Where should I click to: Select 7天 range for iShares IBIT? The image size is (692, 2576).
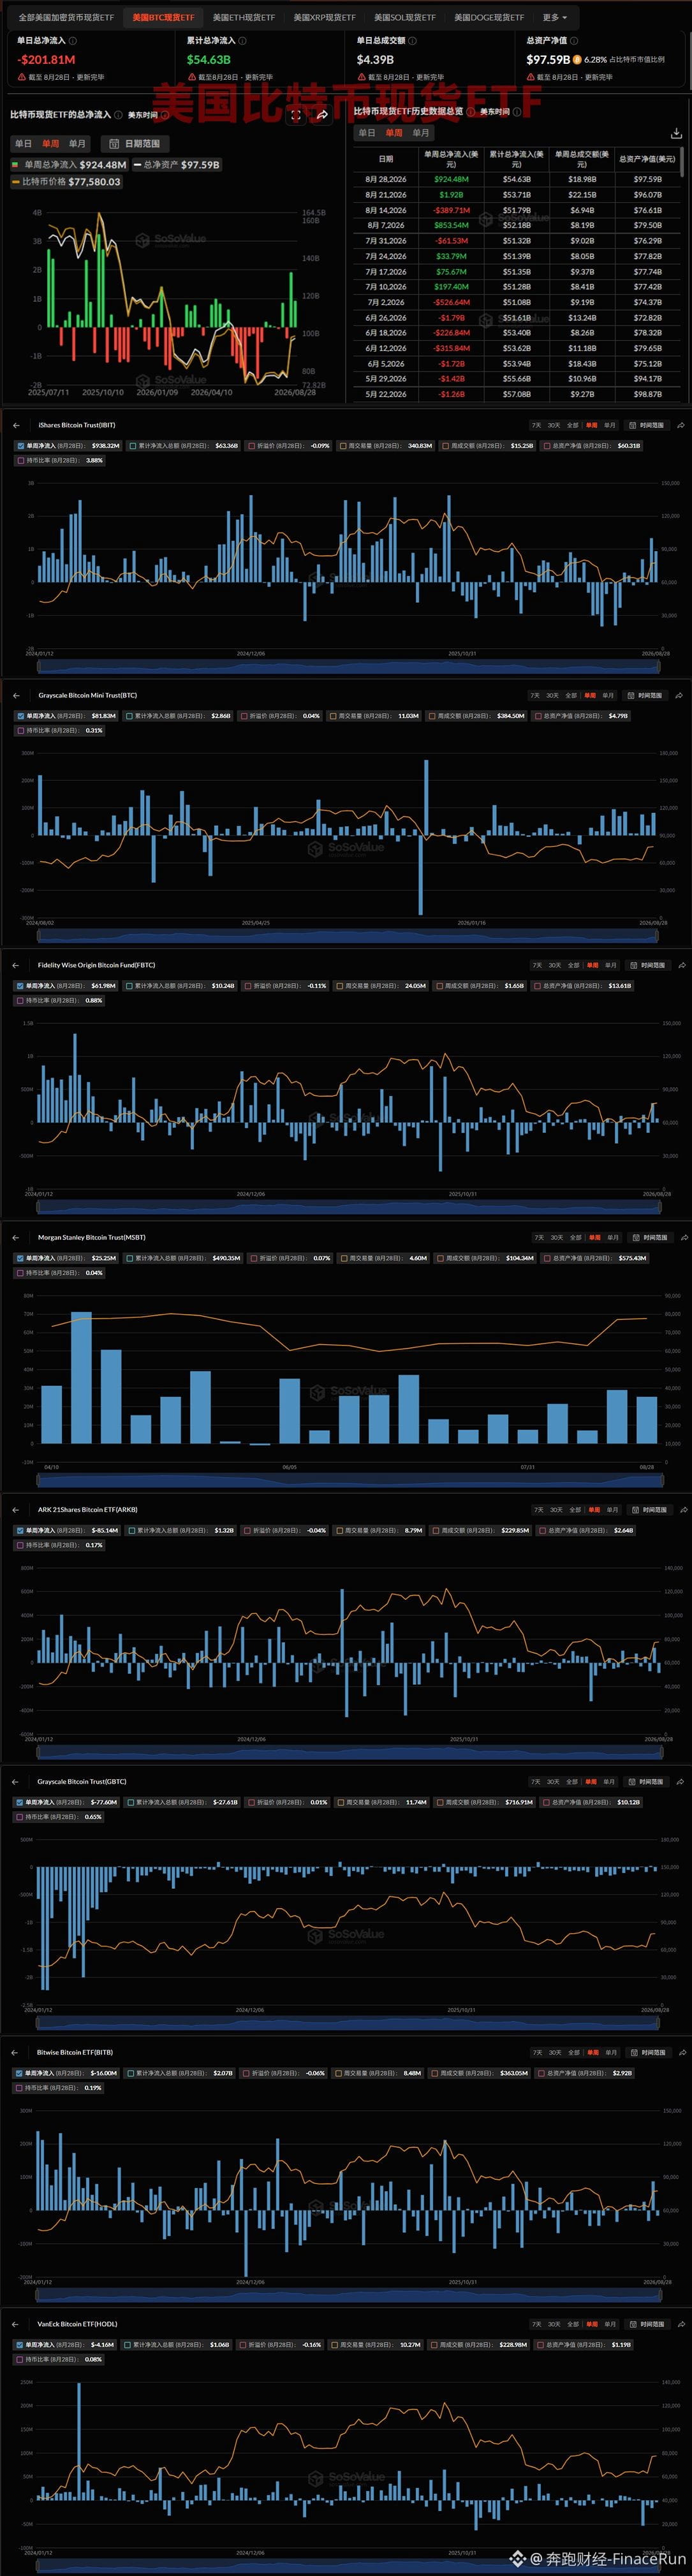point(536,425)
